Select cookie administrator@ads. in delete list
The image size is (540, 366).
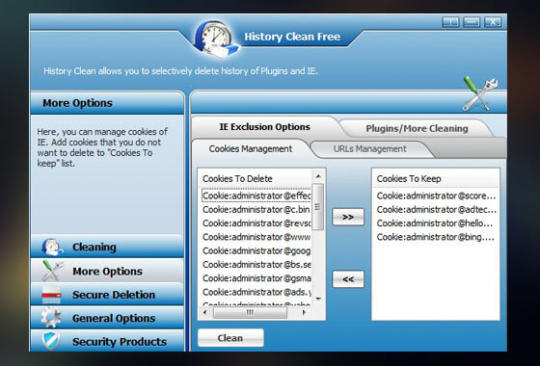[x=256, y=292]
